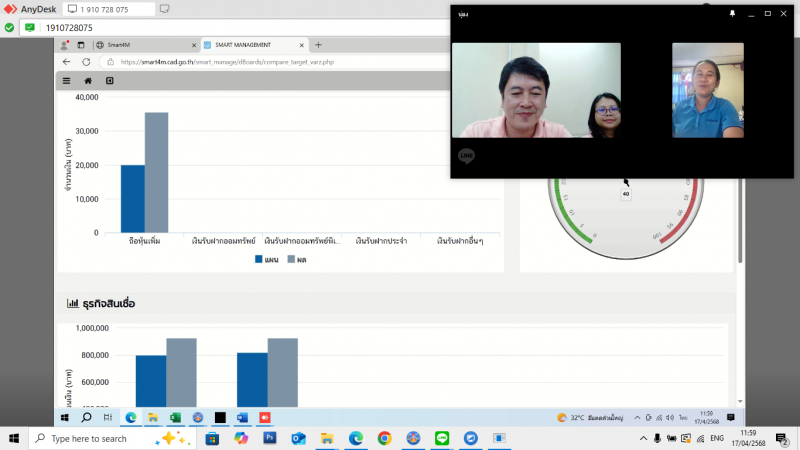Open remote taskbar search icon
This screenshot has width=800, height=450.
pos(86,417)
